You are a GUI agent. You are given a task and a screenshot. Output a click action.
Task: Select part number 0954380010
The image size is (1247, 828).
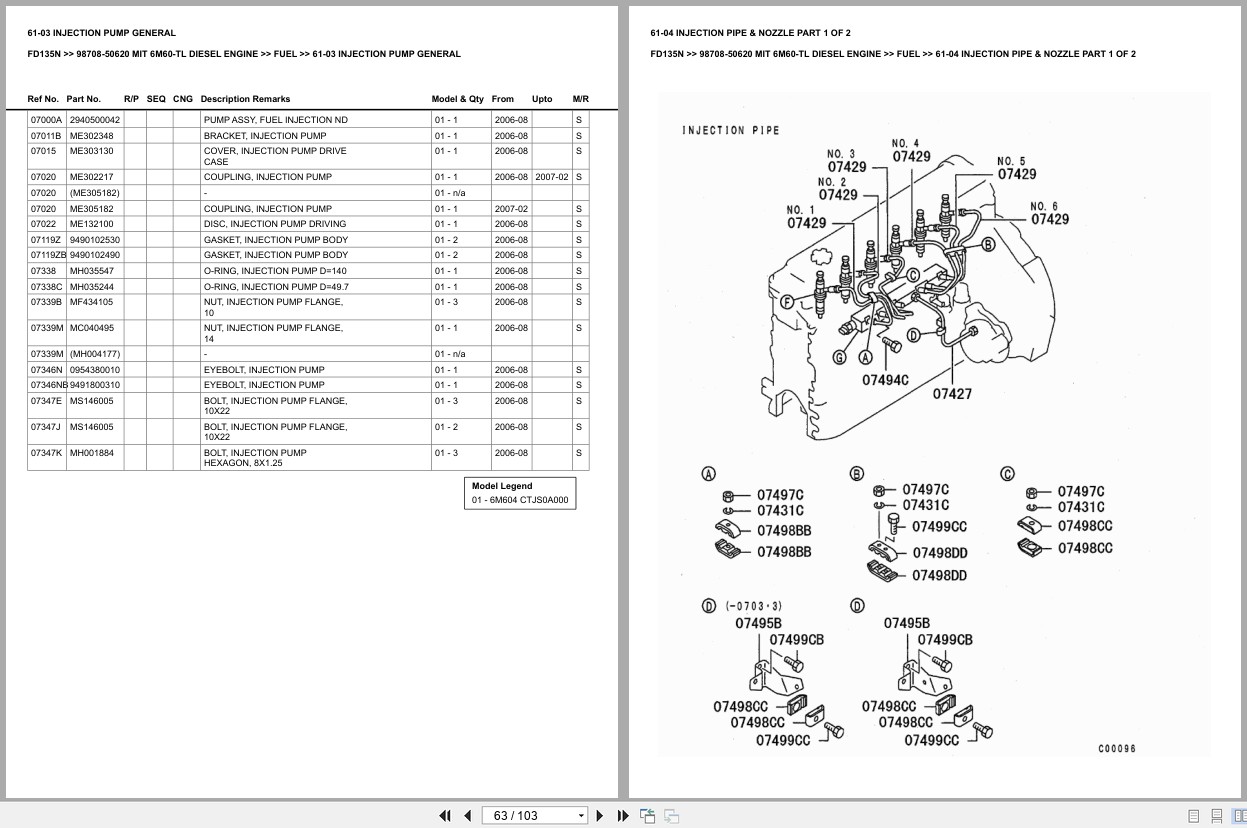[x=95, y=370]
